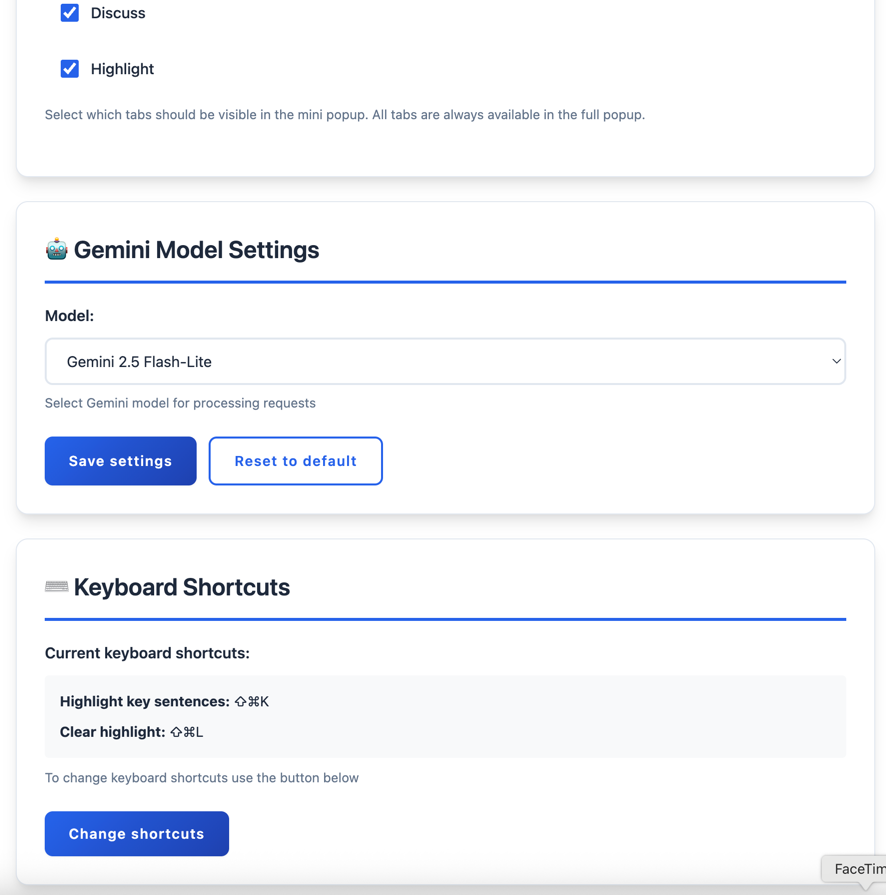Screen dimensions: 886x895
Task: Expand the model list via chevron arrow
Action: coord(836,361)
